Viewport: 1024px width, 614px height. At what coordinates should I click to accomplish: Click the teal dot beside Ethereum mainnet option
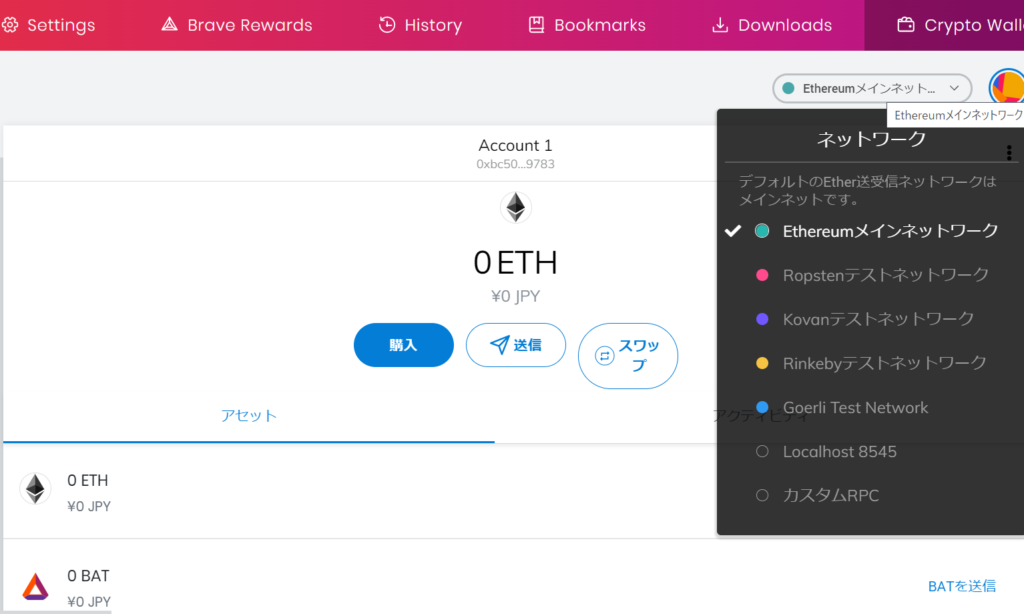point(762,231)
